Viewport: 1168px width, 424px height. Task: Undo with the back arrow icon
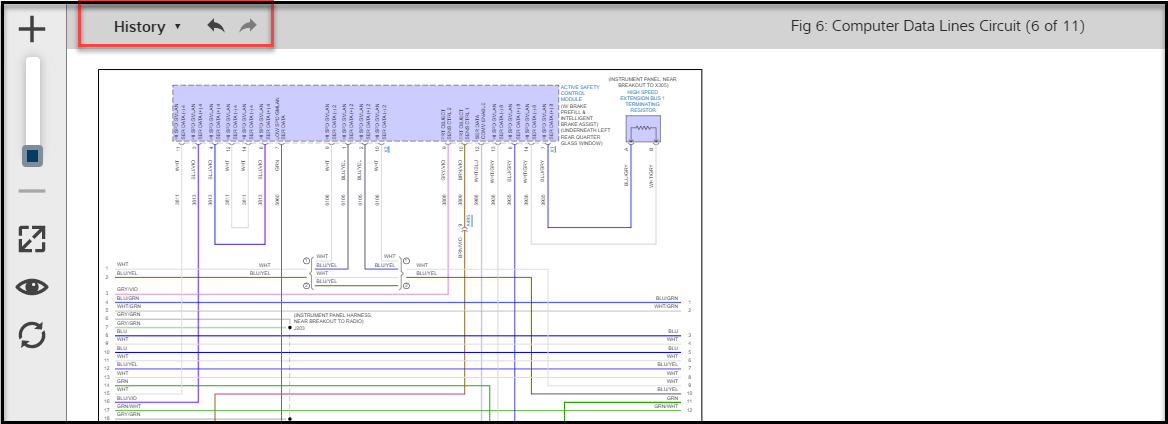216,26
